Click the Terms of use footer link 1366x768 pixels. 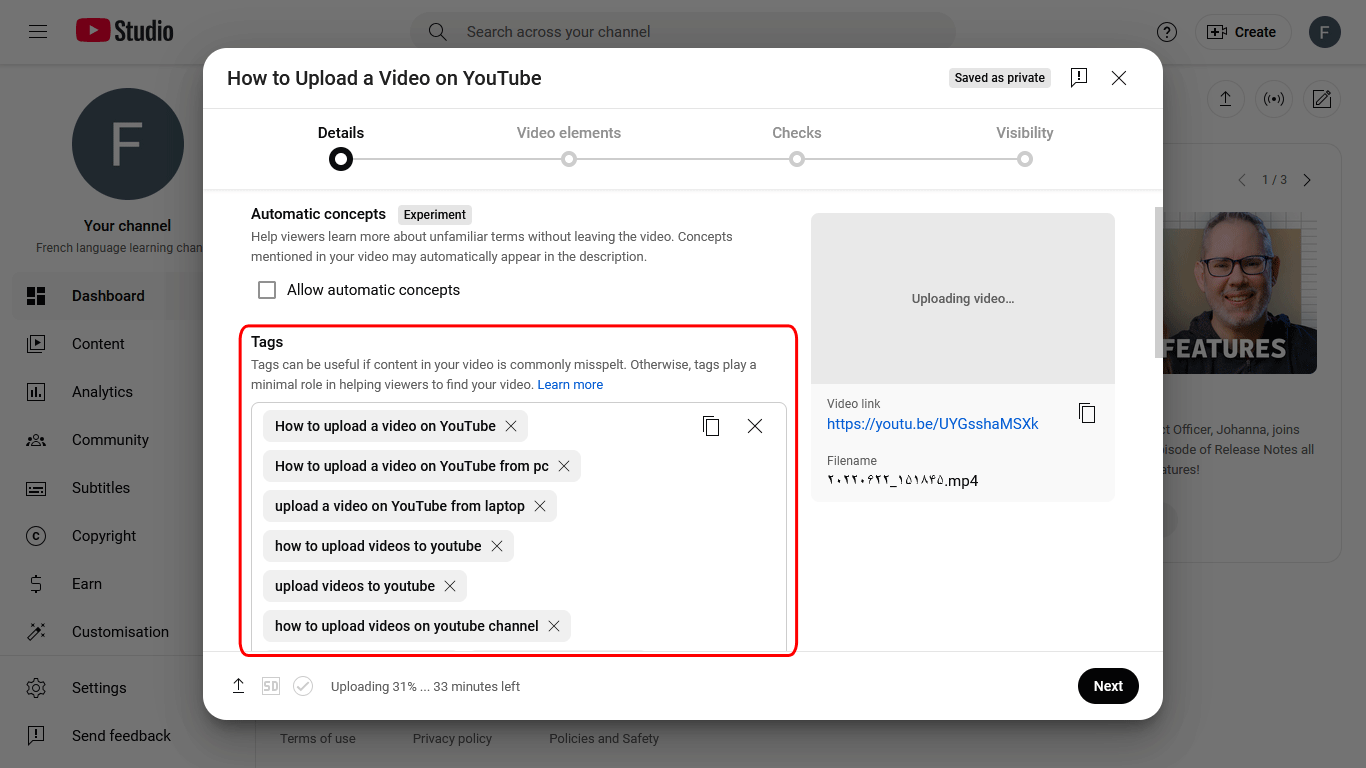coord(318,739)
